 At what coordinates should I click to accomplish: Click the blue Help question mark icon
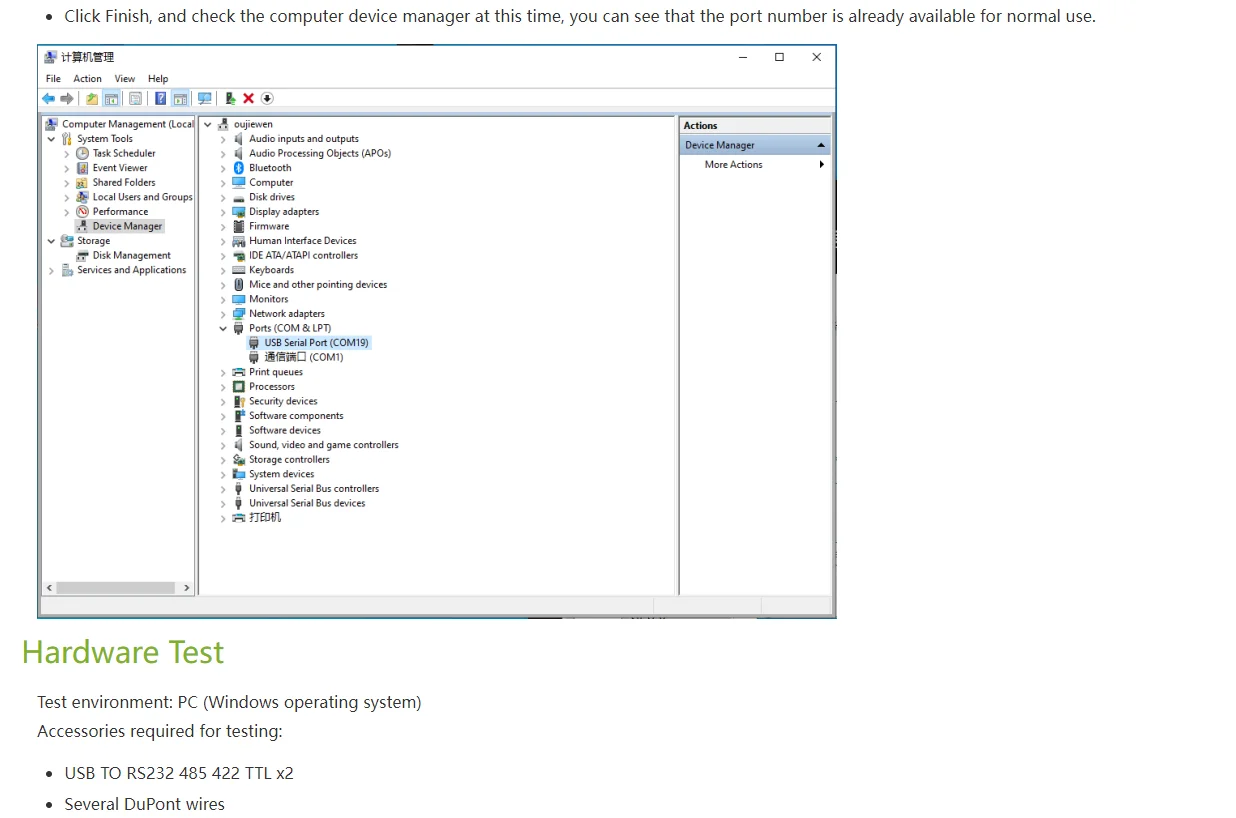[160, 98]
